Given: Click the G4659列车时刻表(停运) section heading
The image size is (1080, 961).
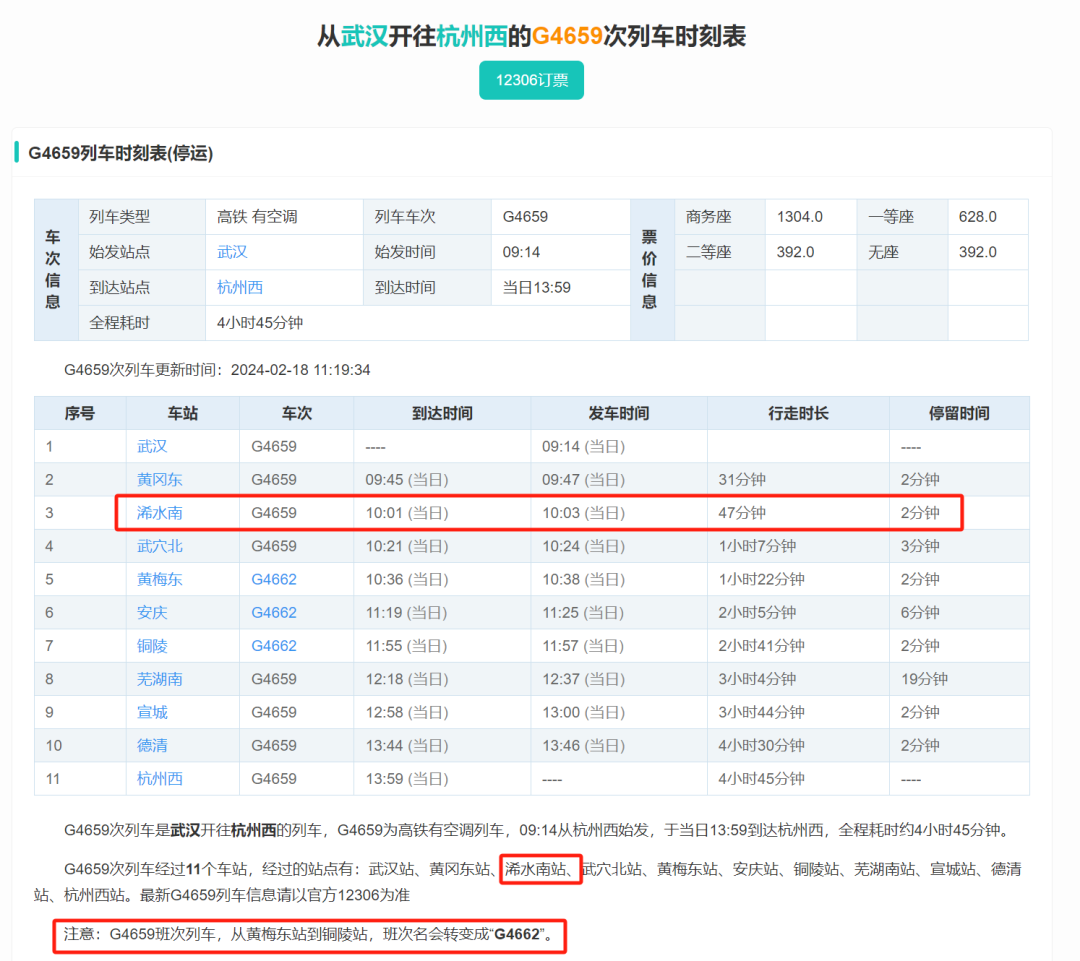Looking at the screenshot, I should 121,153.
